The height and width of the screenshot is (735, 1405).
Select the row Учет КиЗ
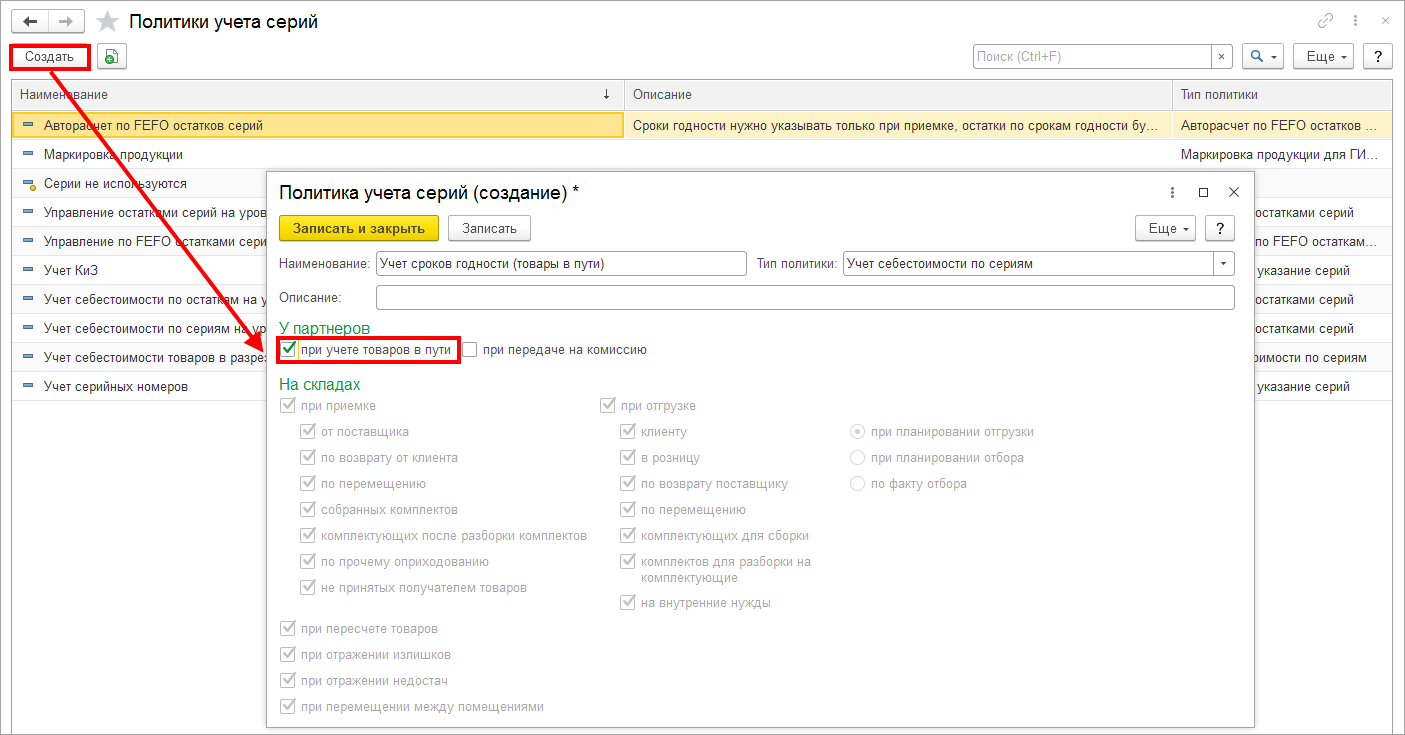(x=140, y=270)
